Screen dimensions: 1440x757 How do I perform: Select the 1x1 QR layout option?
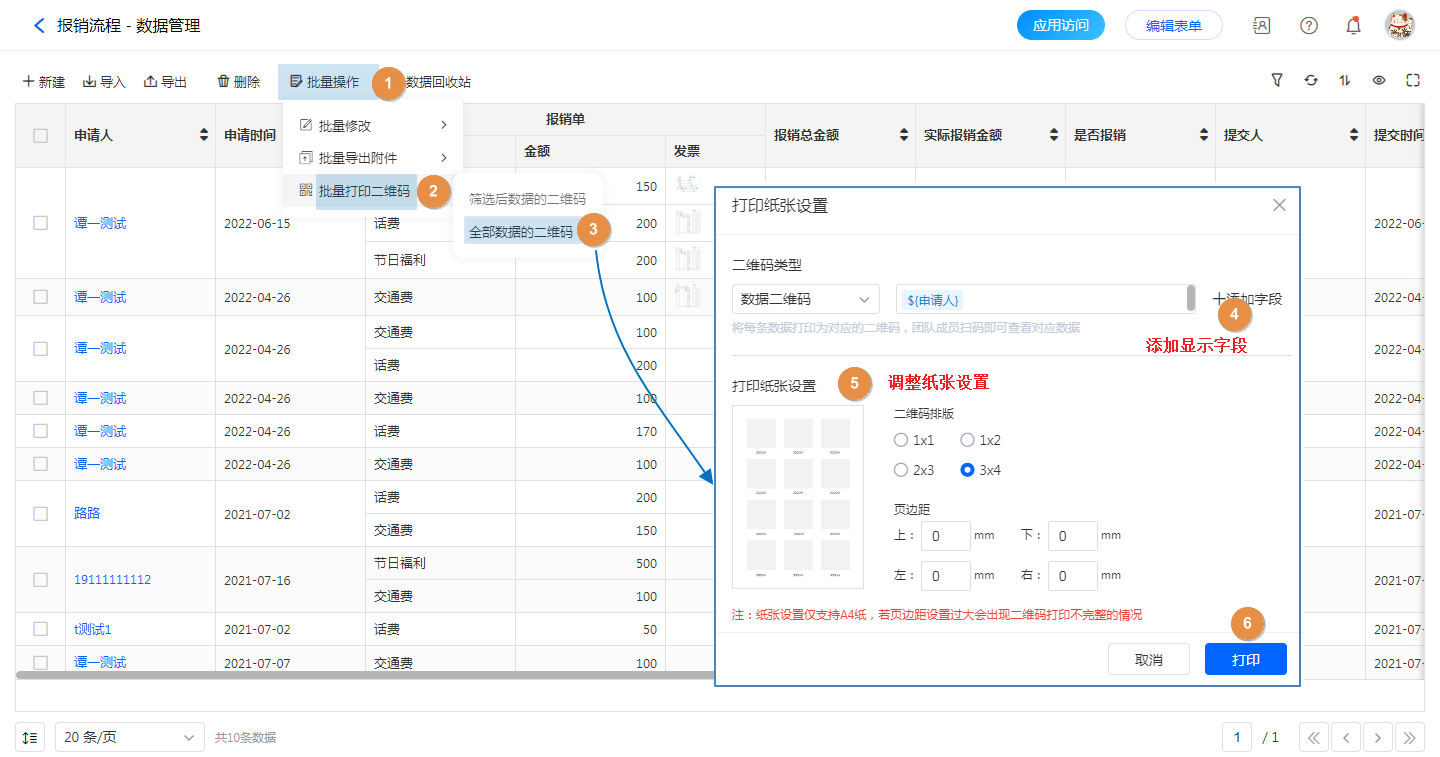pos(902,440)
